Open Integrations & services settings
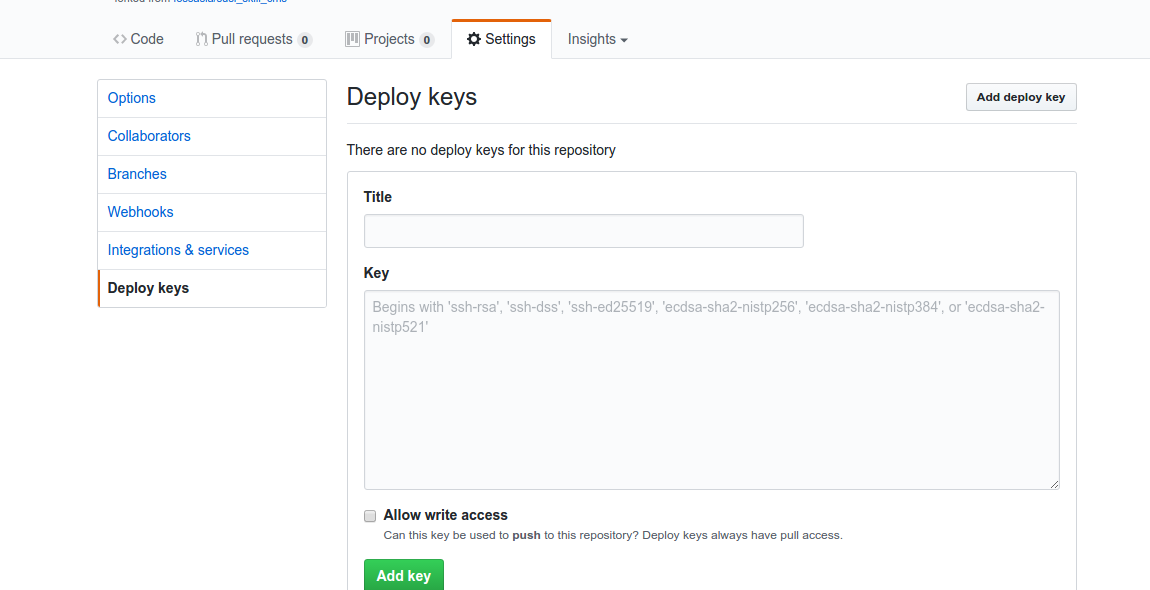The width and height of the screenshot is (1150, 590). pos(212,250)
